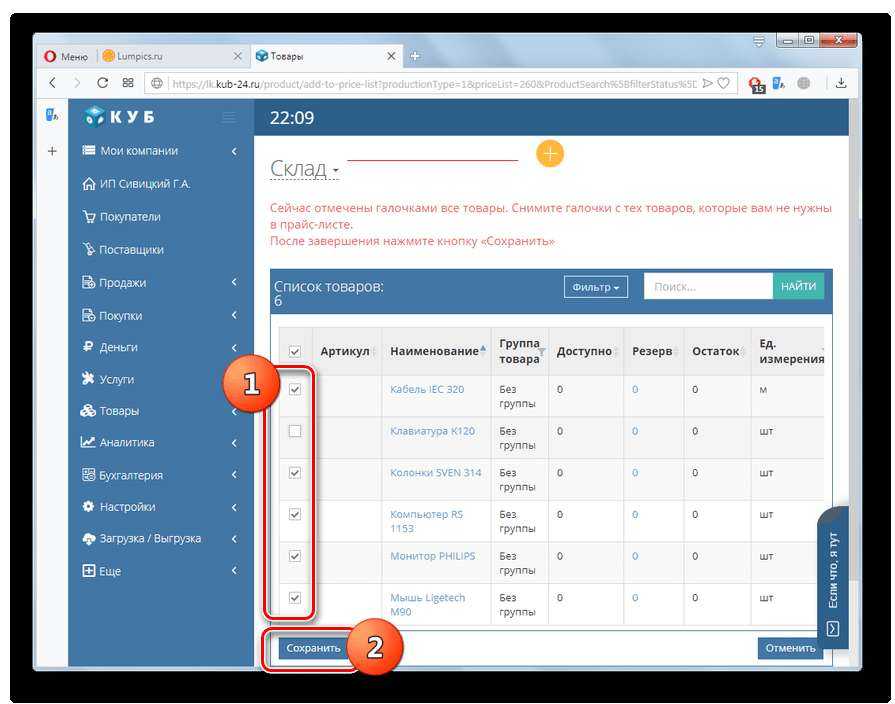This screenshot has height=704, width=895.
Task: Click the site info globe icon
Action: 156,84
